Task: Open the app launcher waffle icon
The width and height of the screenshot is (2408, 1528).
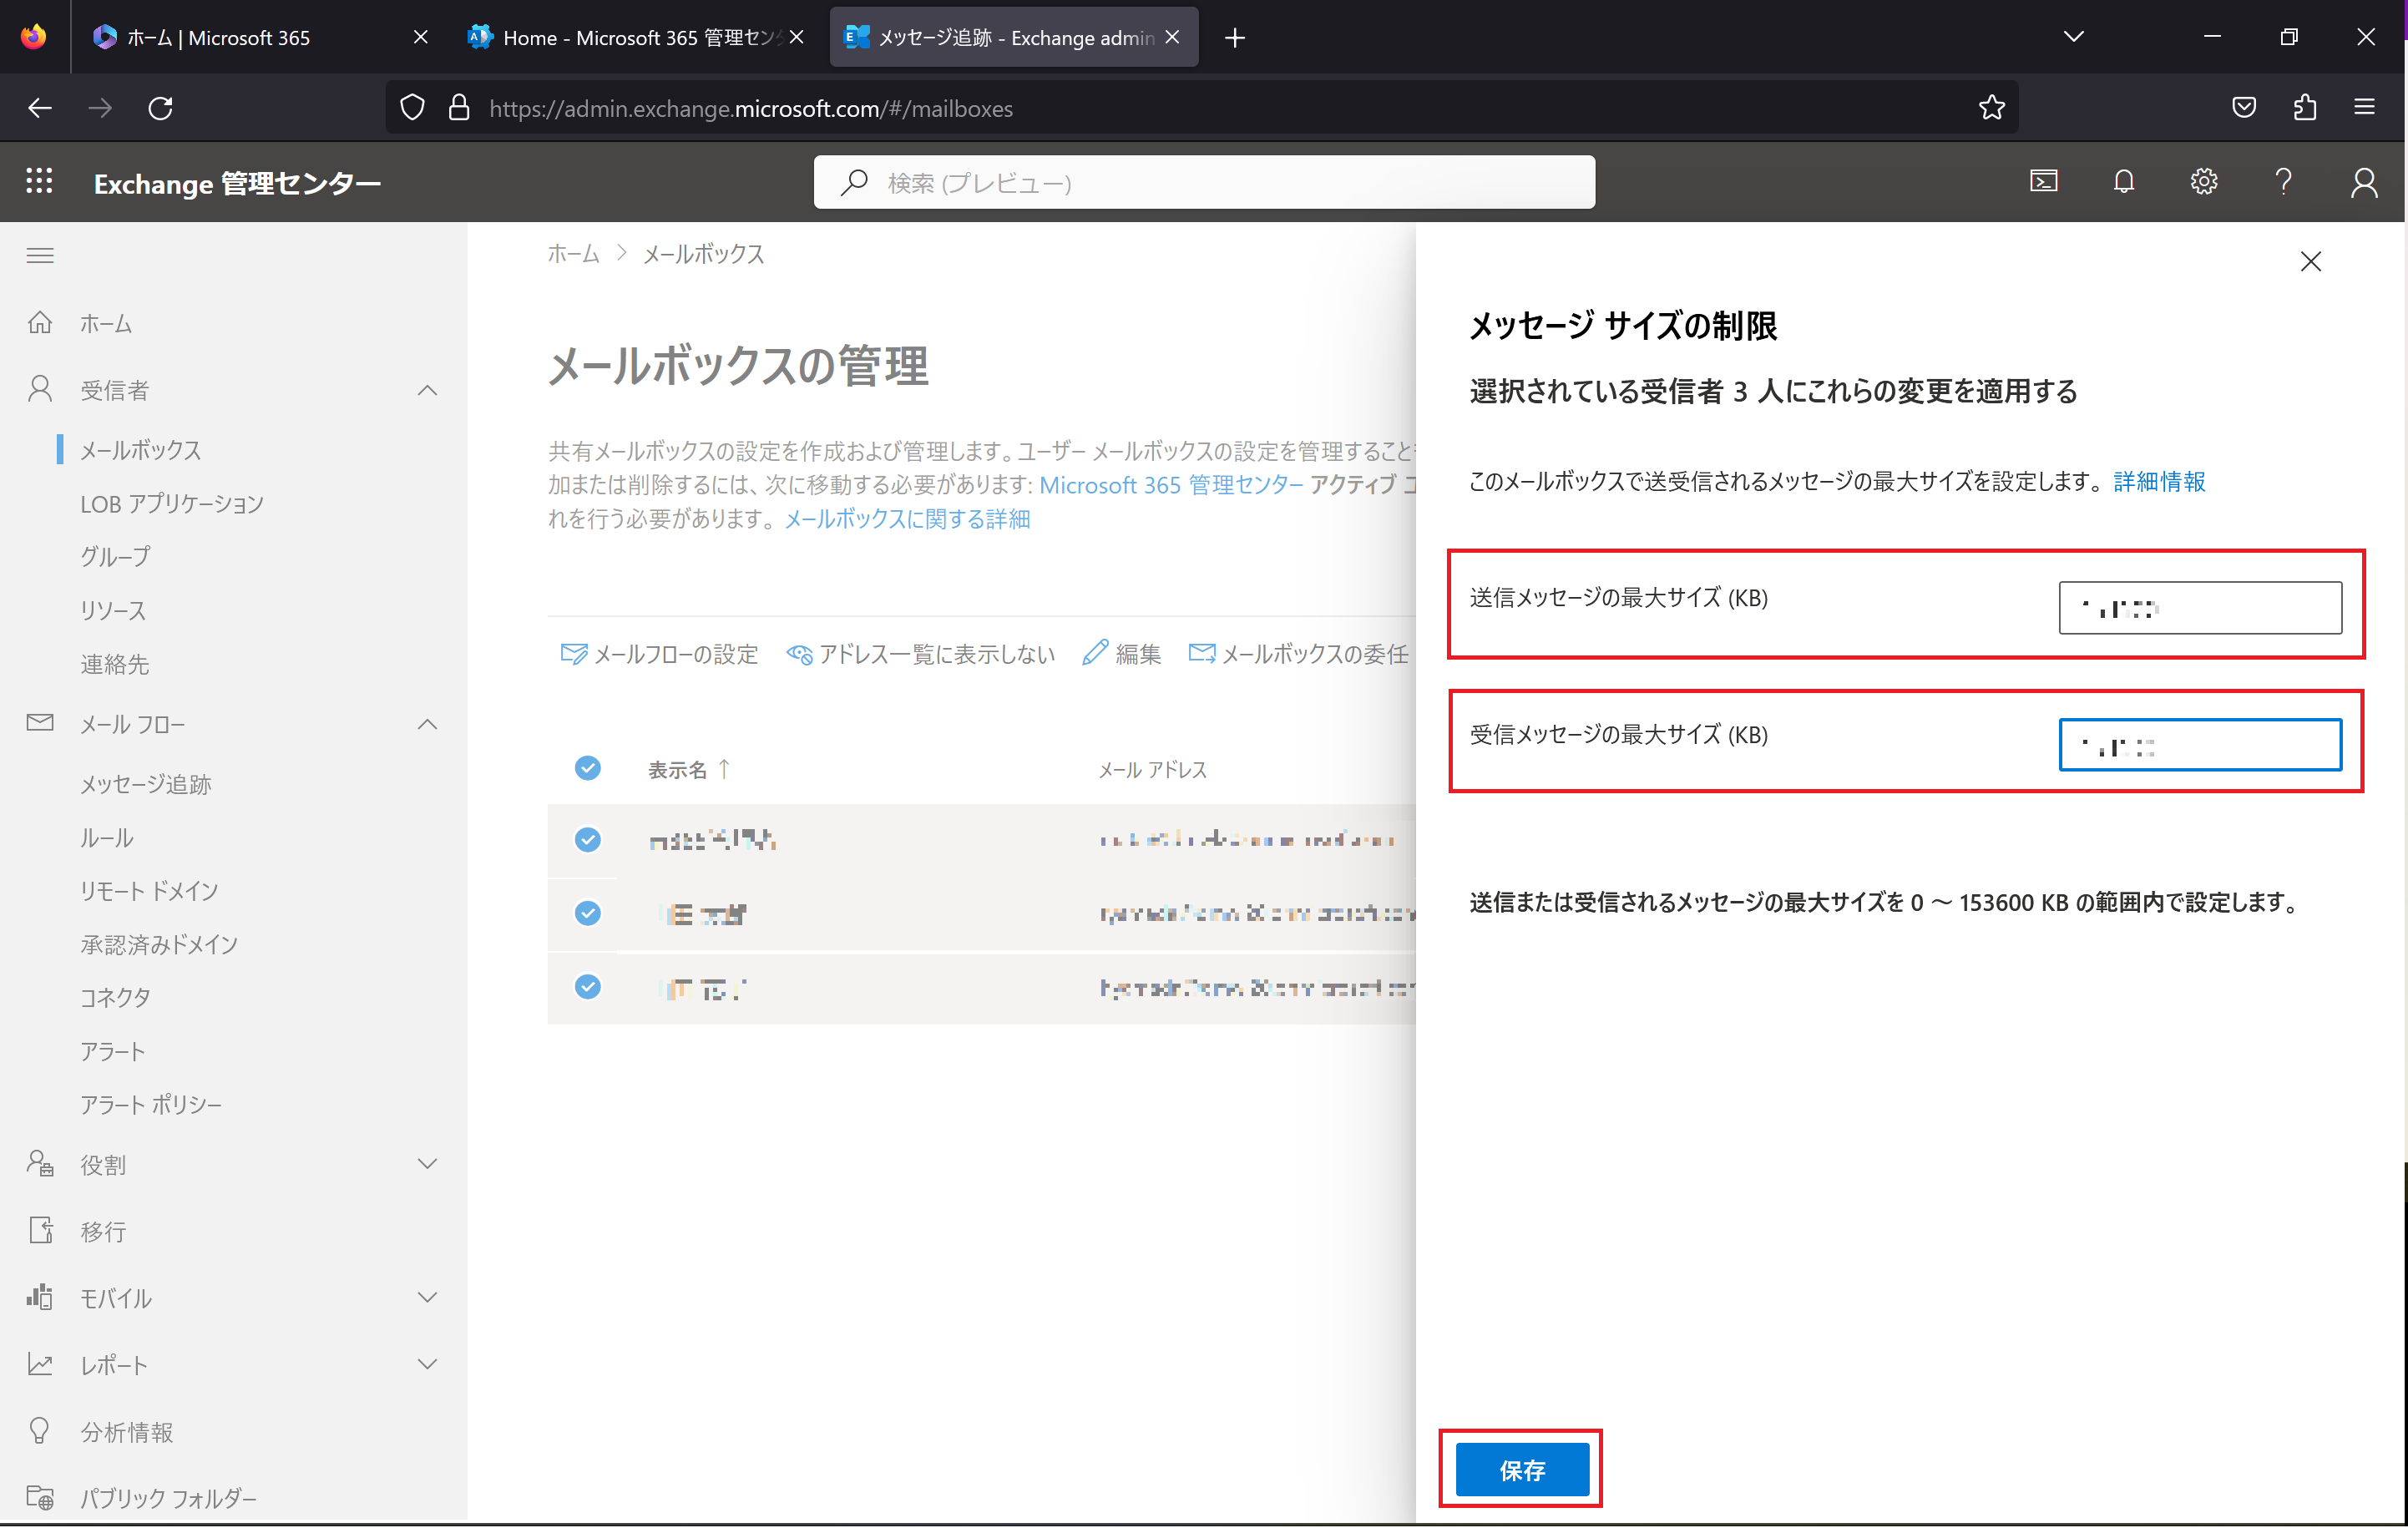Action: (x=39, y=182)
